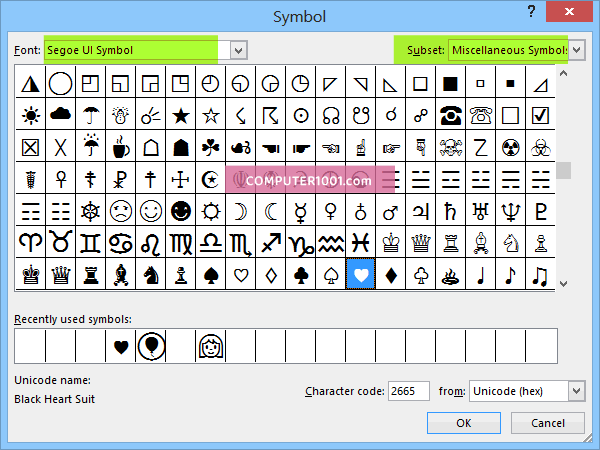Pick the biohazard sign symbol
This screenshot has height=450, width=600.
(x=540, y=147)
